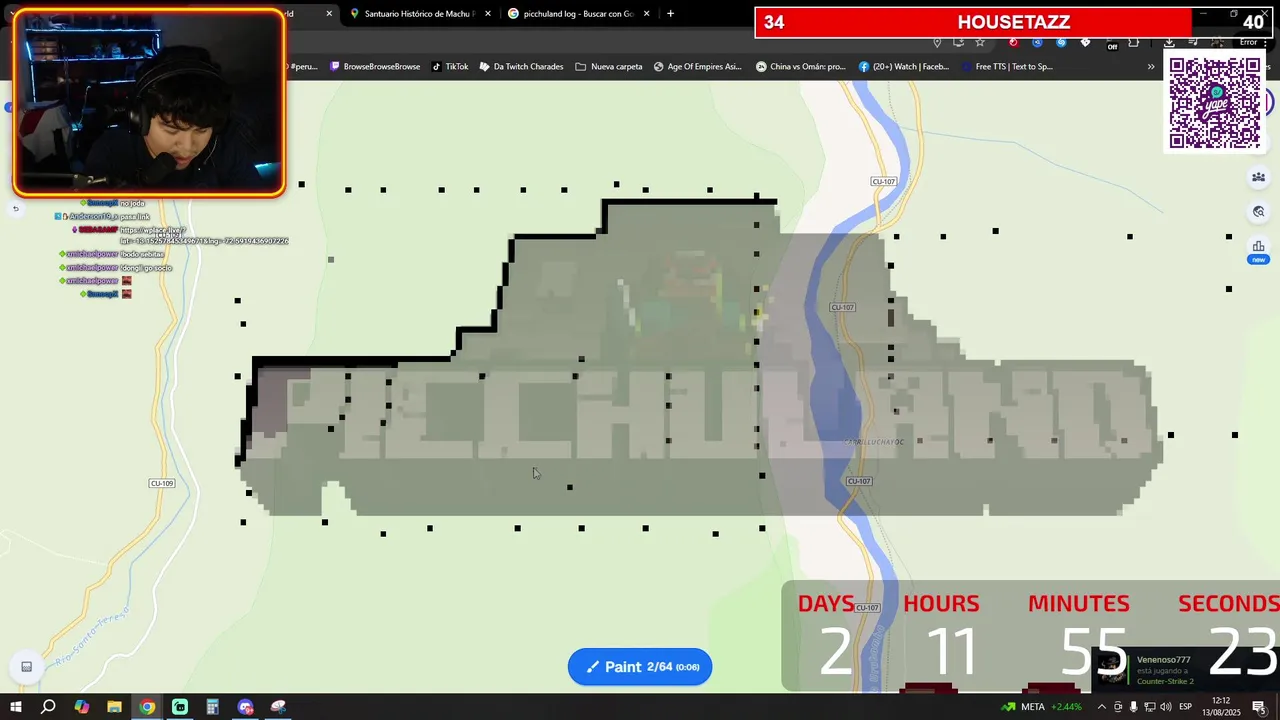The image size is (1280, 720).
Task: Close the picchuland log tab
Action: [647, 14]
